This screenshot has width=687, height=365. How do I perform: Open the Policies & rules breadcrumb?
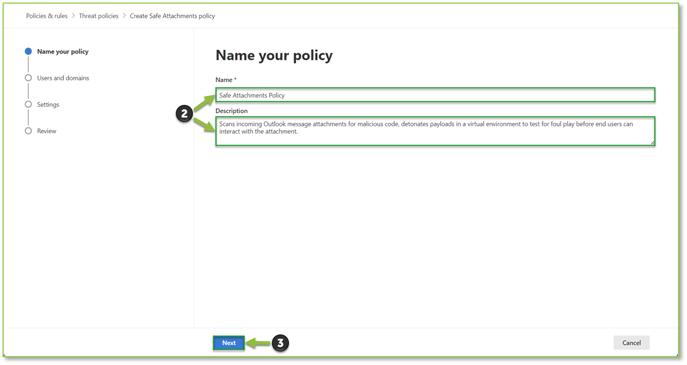coord(46,16)
